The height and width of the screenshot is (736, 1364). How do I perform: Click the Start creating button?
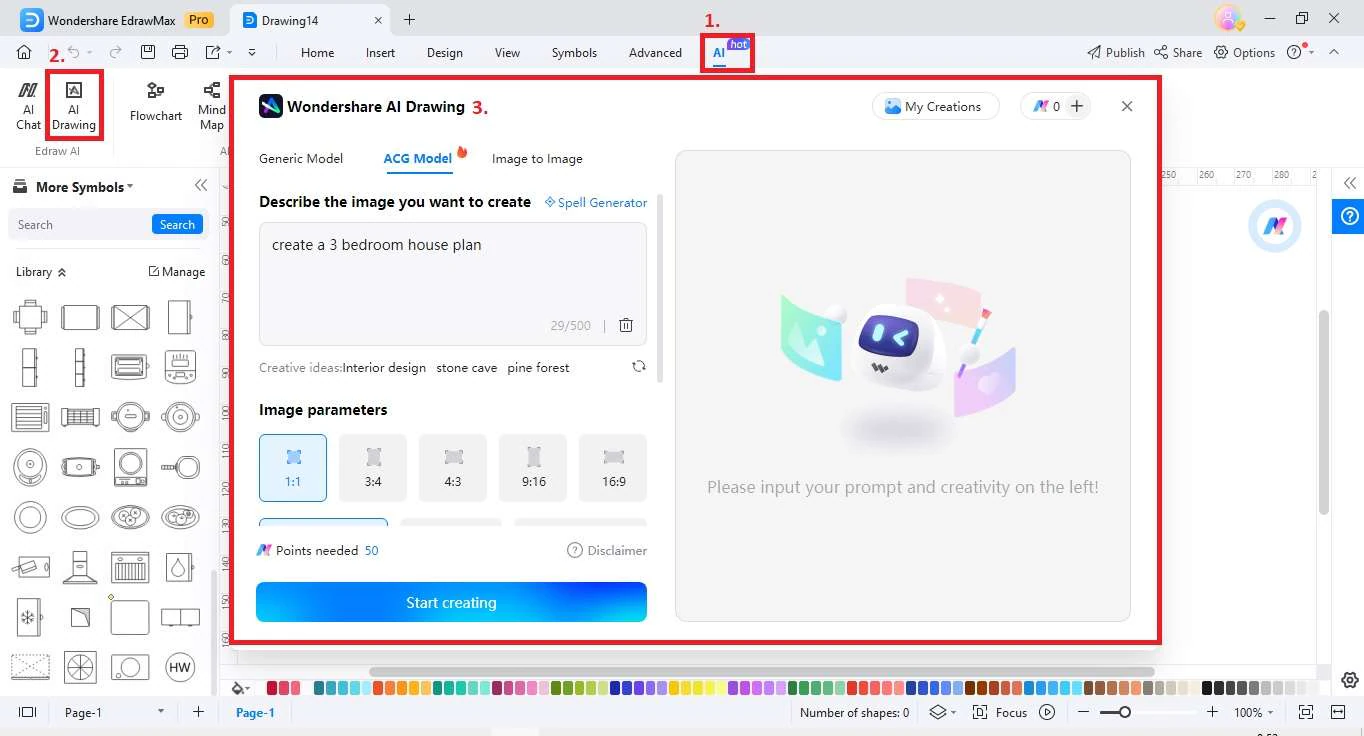(x=451, y=602)
